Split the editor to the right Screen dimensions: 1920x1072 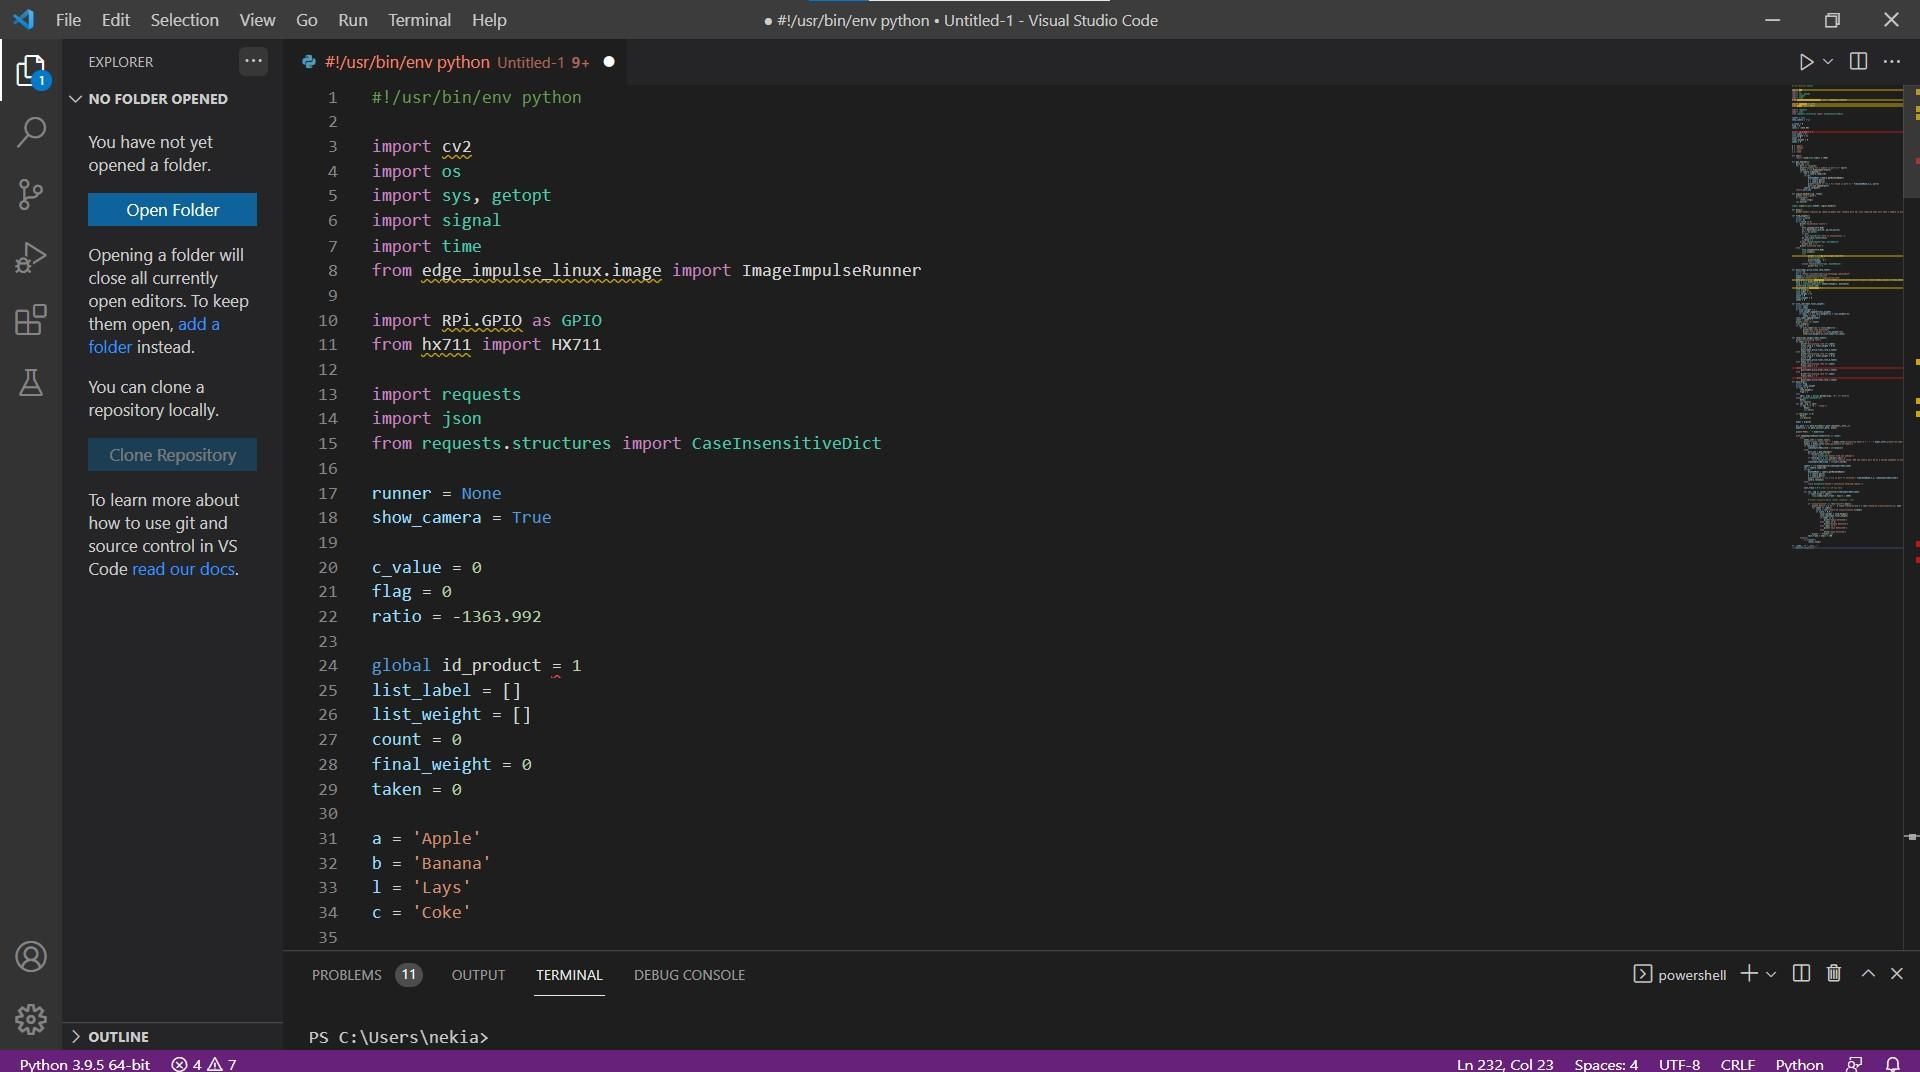tap(1858, 62)
